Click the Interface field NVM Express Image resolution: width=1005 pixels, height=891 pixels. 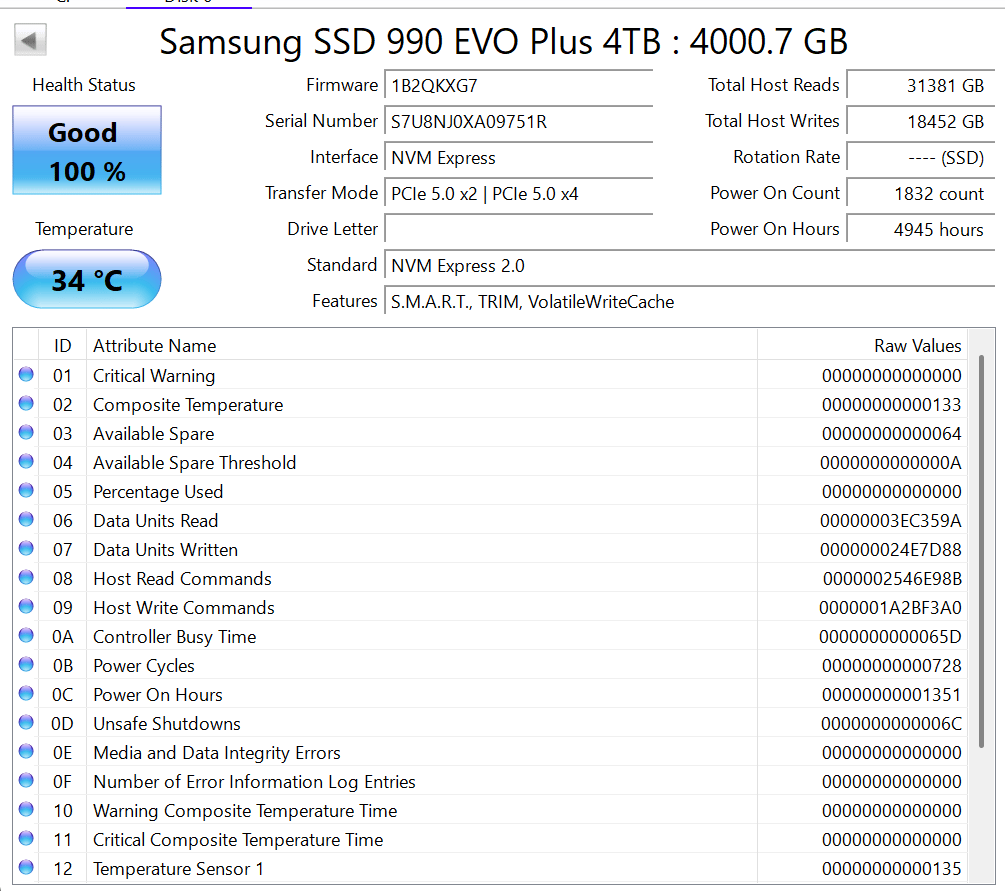(x=519, y=157)
